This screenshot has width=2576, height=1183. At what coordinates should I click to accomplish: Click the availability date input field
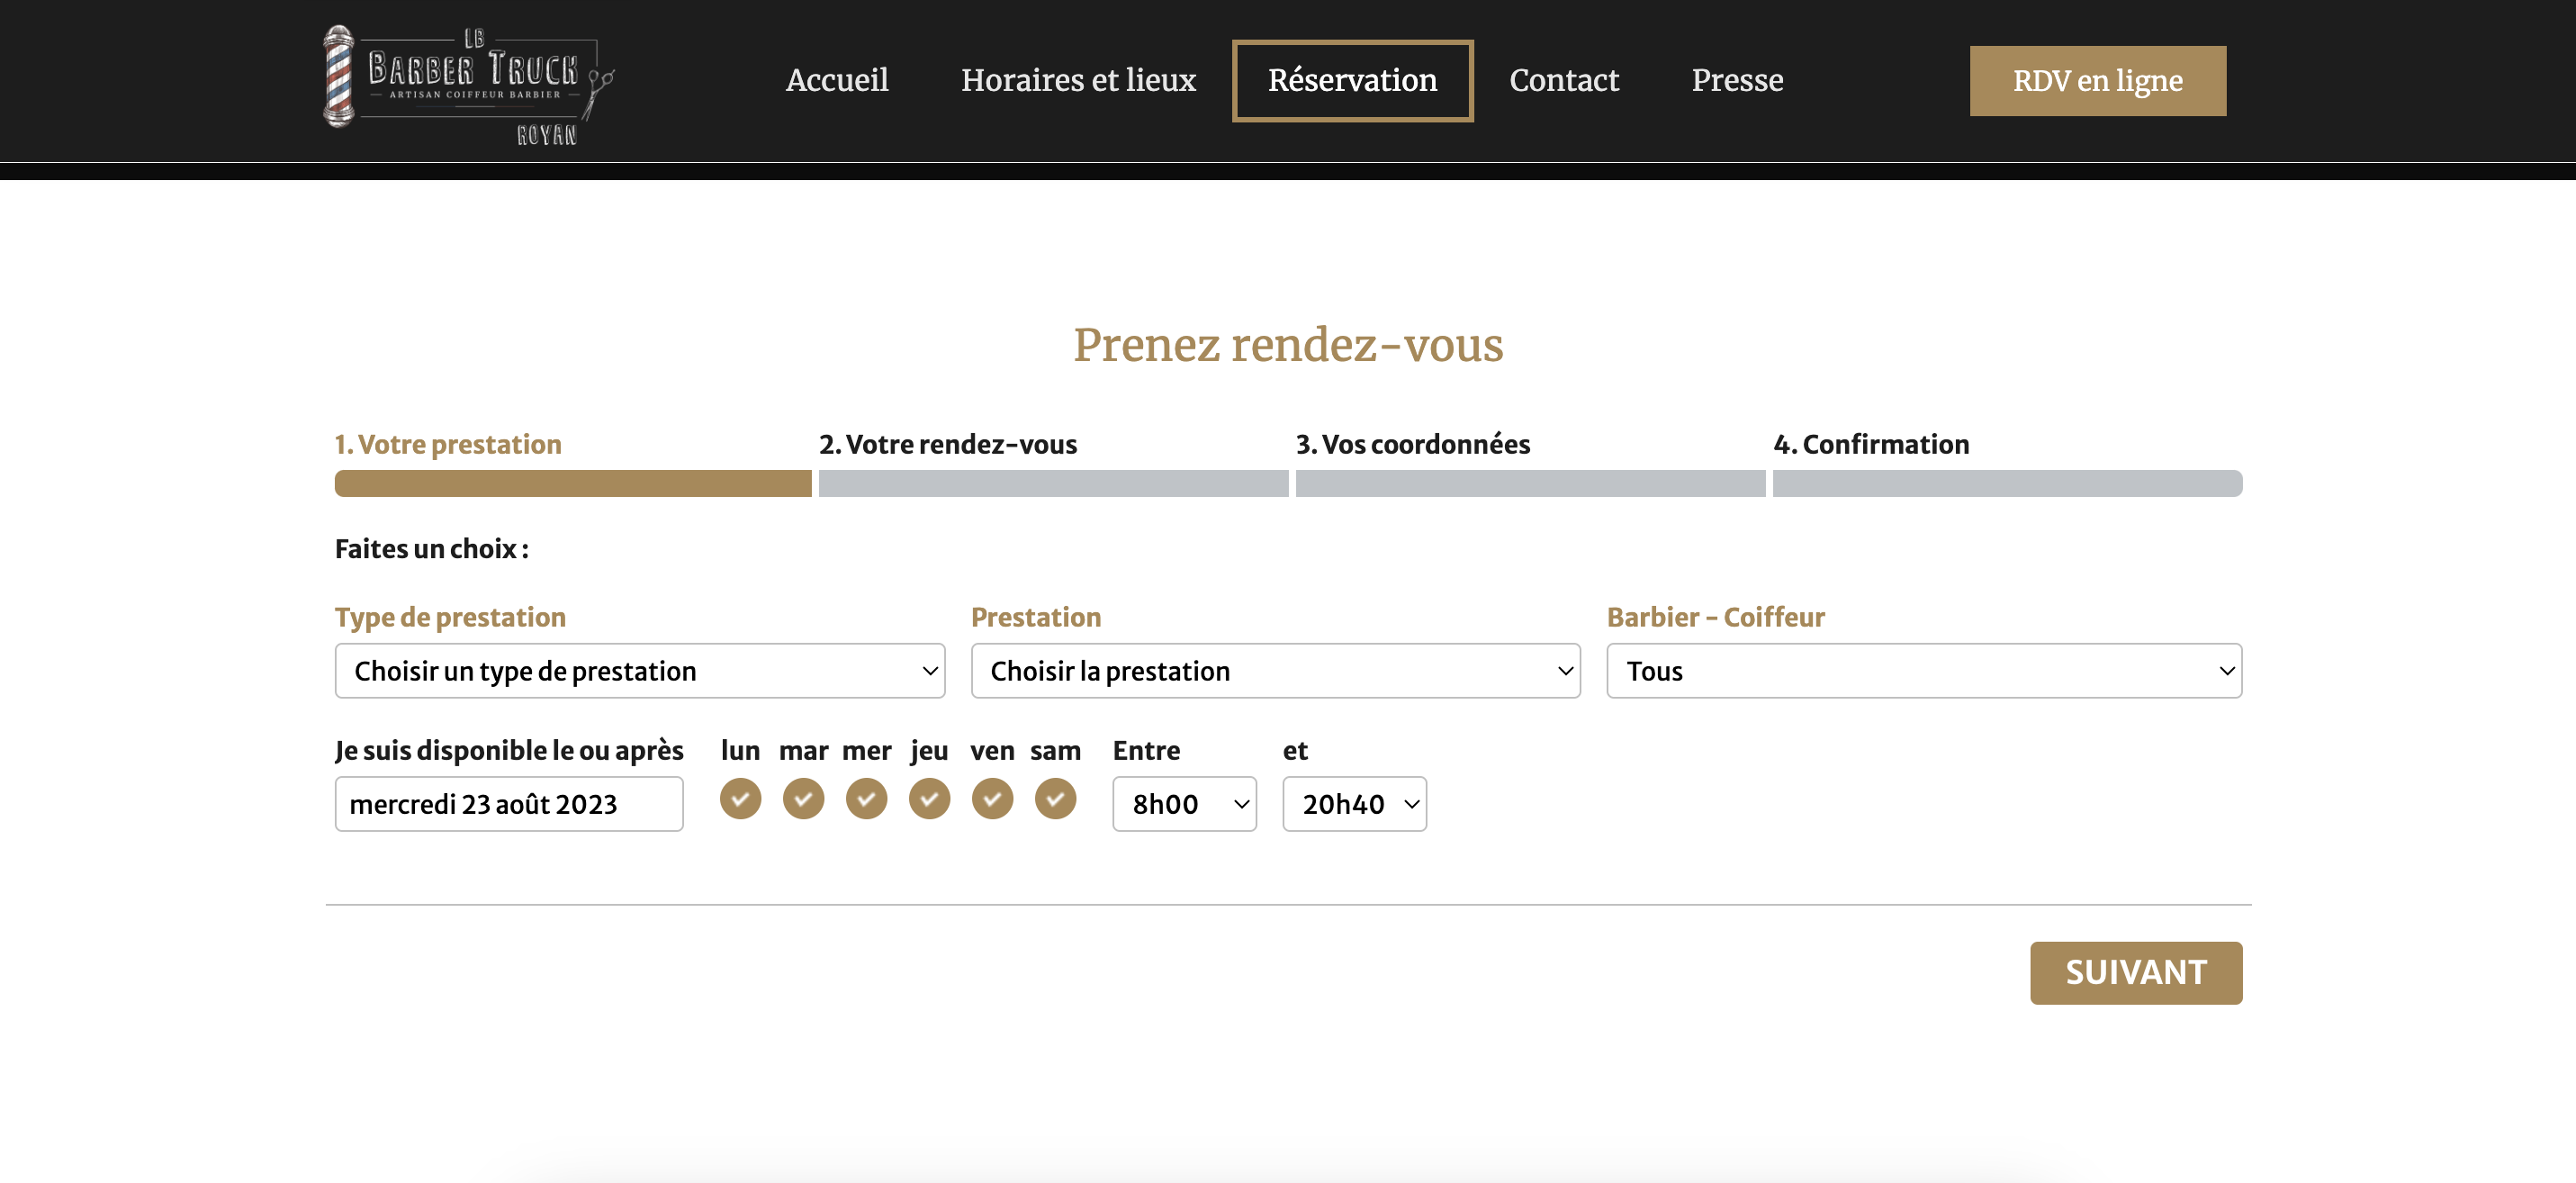[508, 803]
